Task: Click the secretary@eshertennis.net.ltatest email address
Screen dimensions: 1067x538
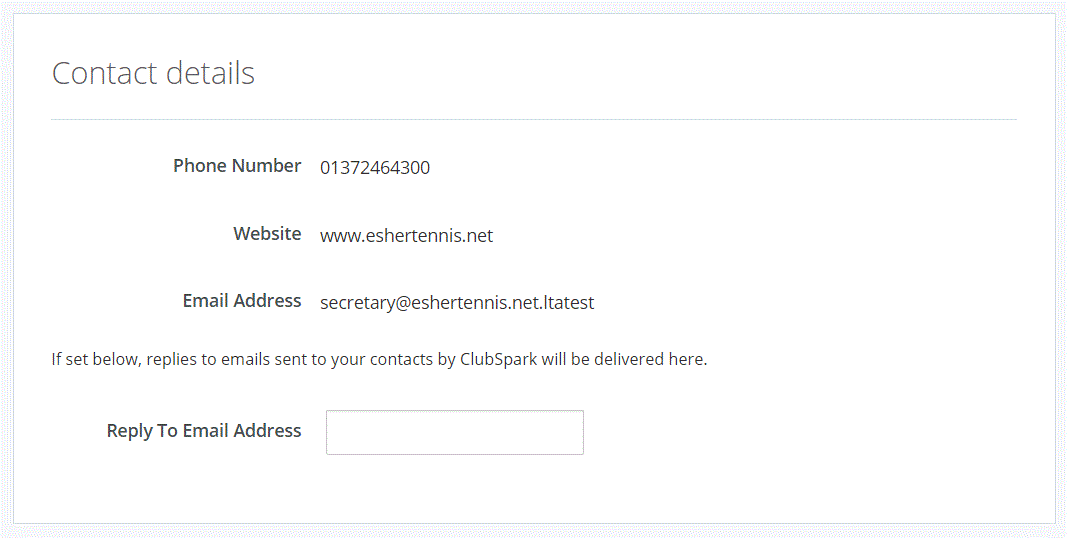Action: point(457,302)
